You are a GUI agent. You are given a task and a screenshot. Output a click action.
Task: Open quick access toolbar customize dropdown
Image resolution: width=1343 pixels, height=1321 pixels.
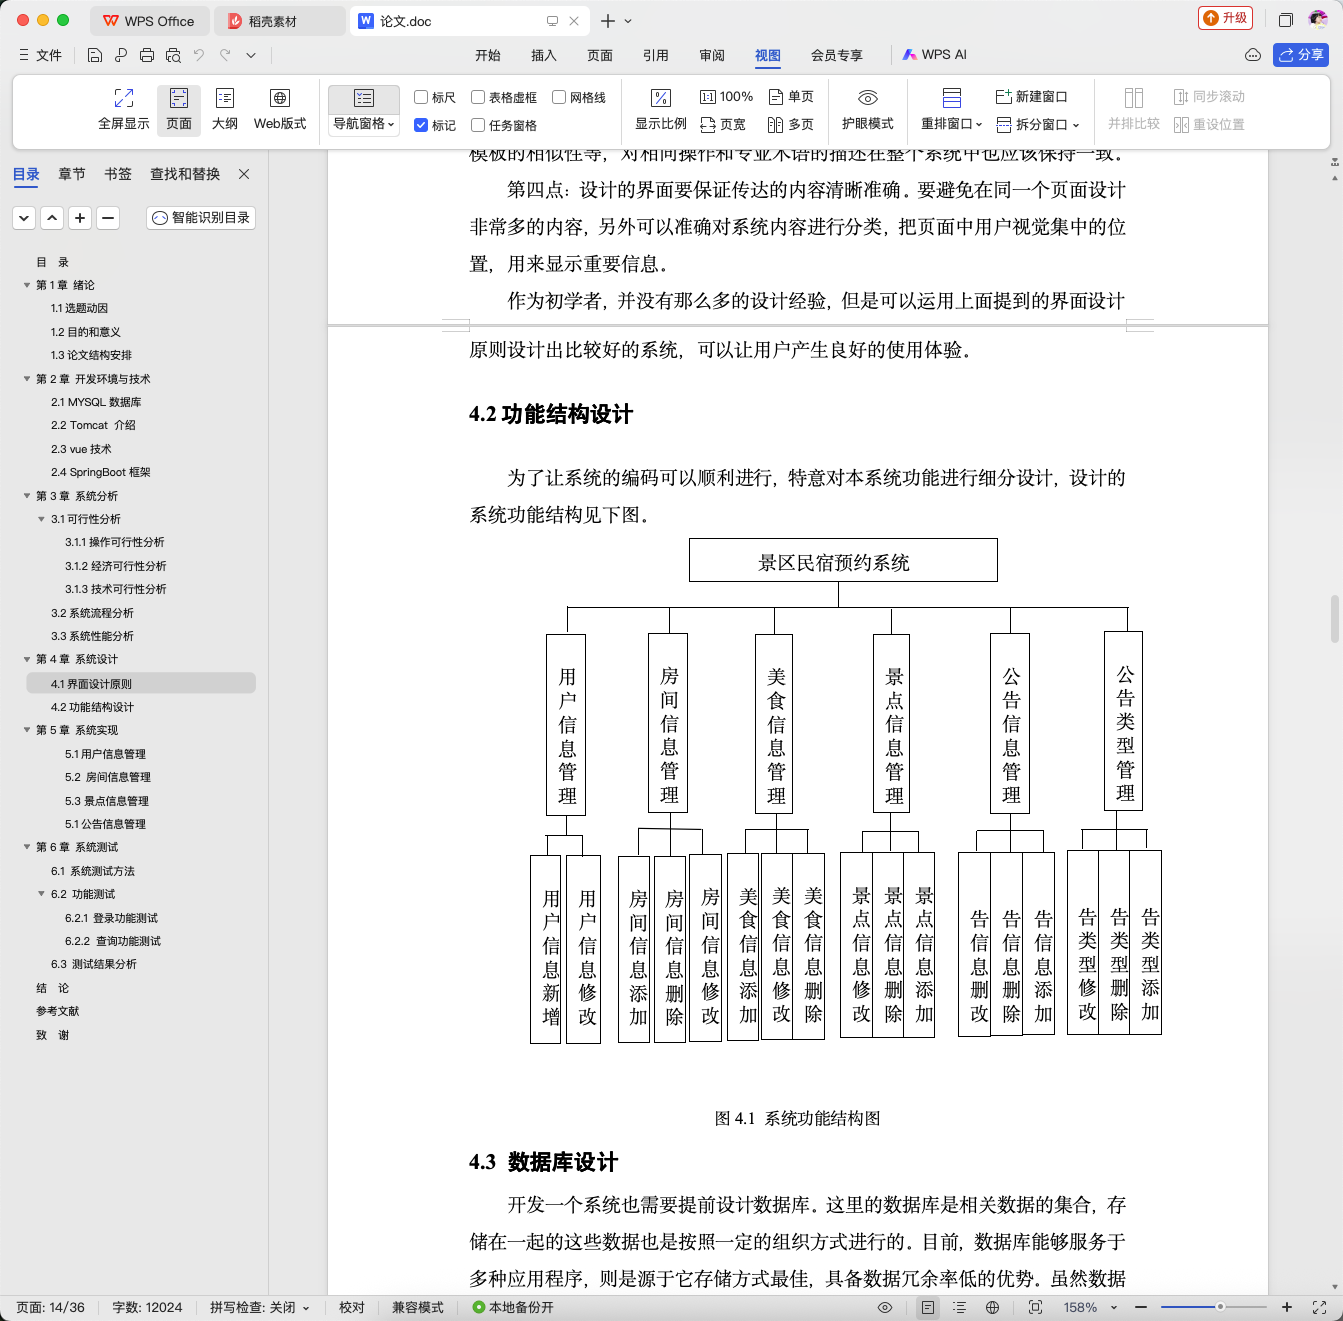click(x=251, y=55)
